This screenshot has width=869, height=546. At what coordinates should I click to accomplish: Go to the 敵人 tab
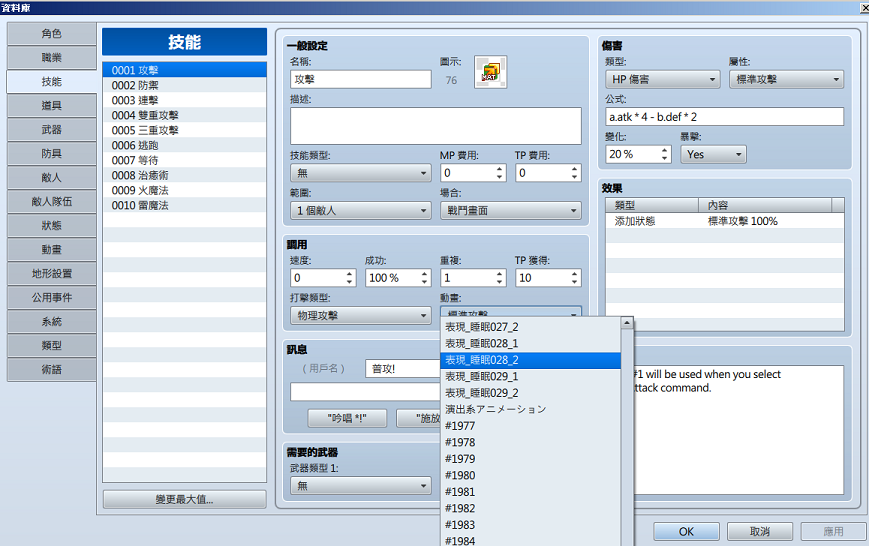click(x=52, y=177)
